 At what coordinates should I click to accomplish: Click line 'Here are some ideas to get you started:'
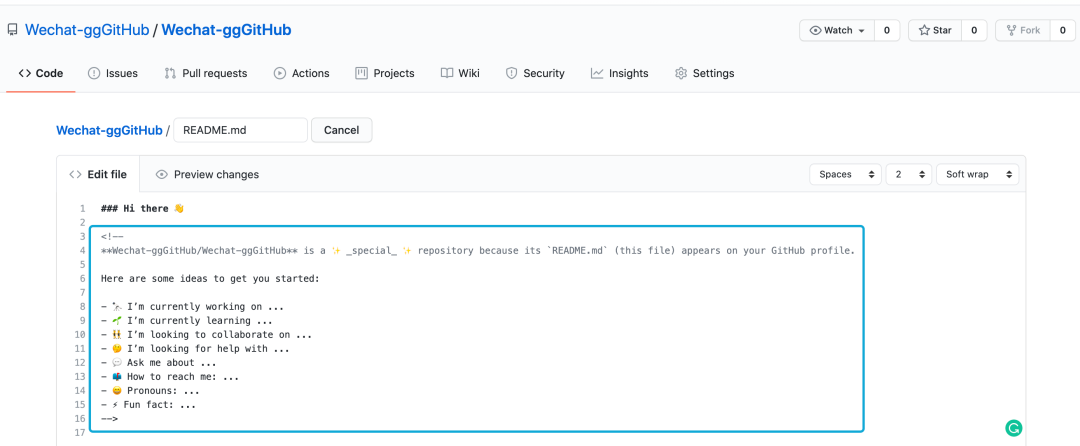210,279
